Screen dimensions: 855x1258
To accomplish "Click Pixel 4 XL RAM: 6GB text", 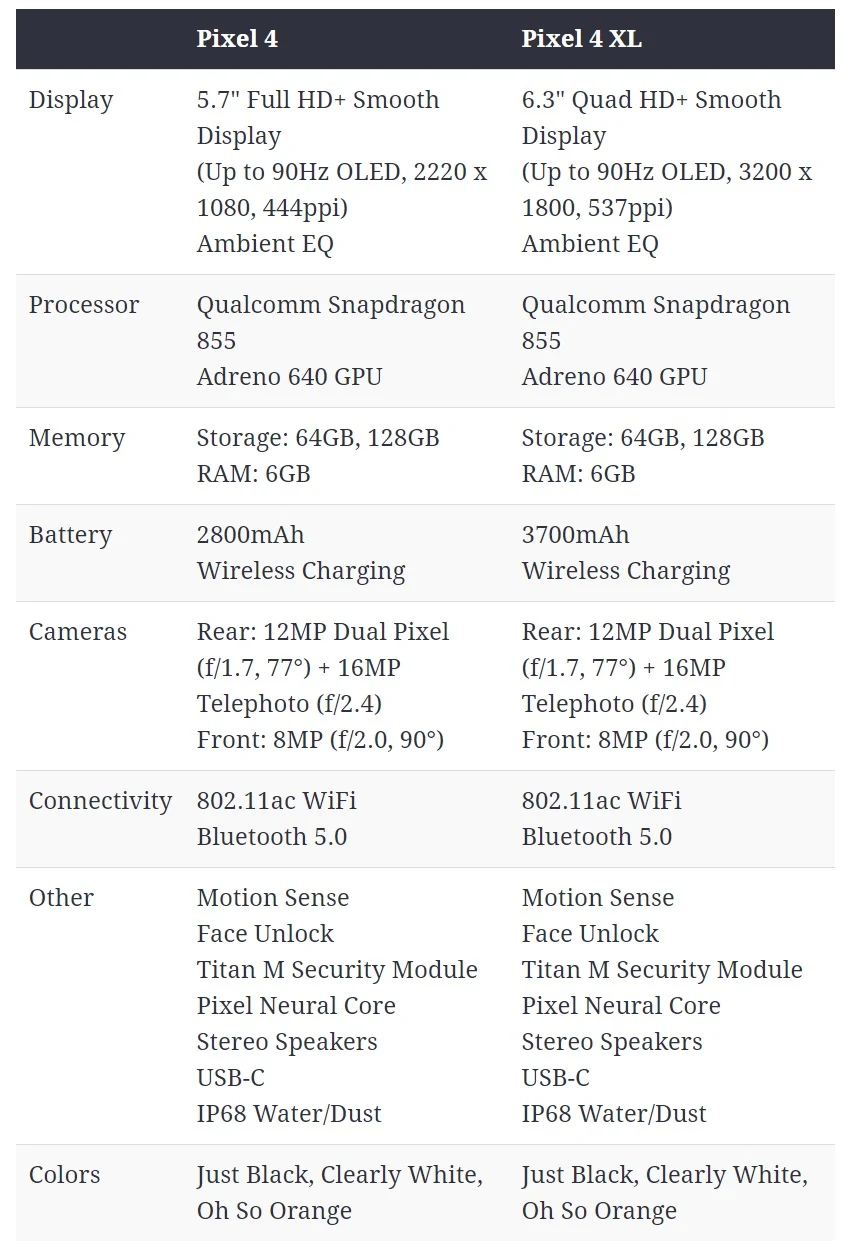I will click(x=578, y=474).
